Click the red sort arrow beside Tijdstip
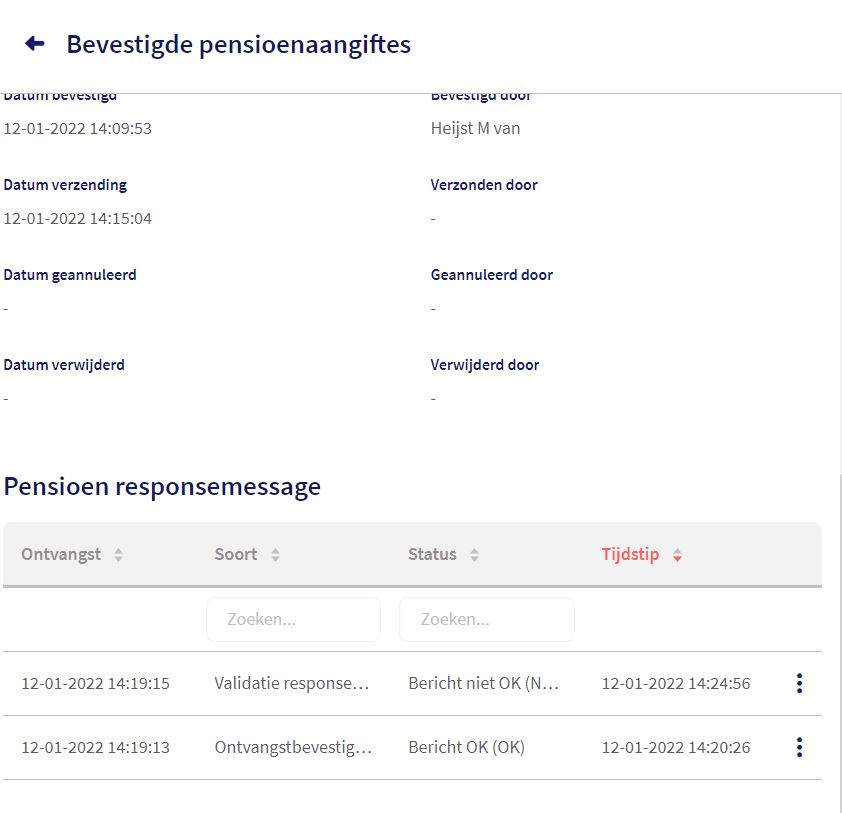The height and width of the screenshot is (813, 842). (677, 555)
